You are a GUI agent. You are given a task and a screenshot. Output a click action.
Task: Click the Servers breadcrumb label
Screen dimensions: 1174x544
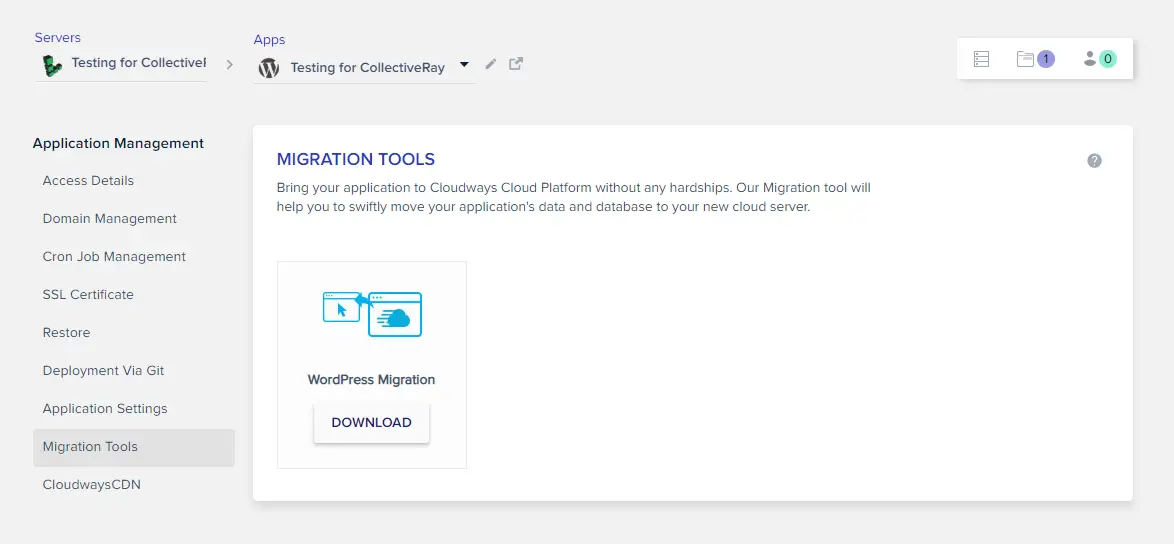tap(58, 37)
